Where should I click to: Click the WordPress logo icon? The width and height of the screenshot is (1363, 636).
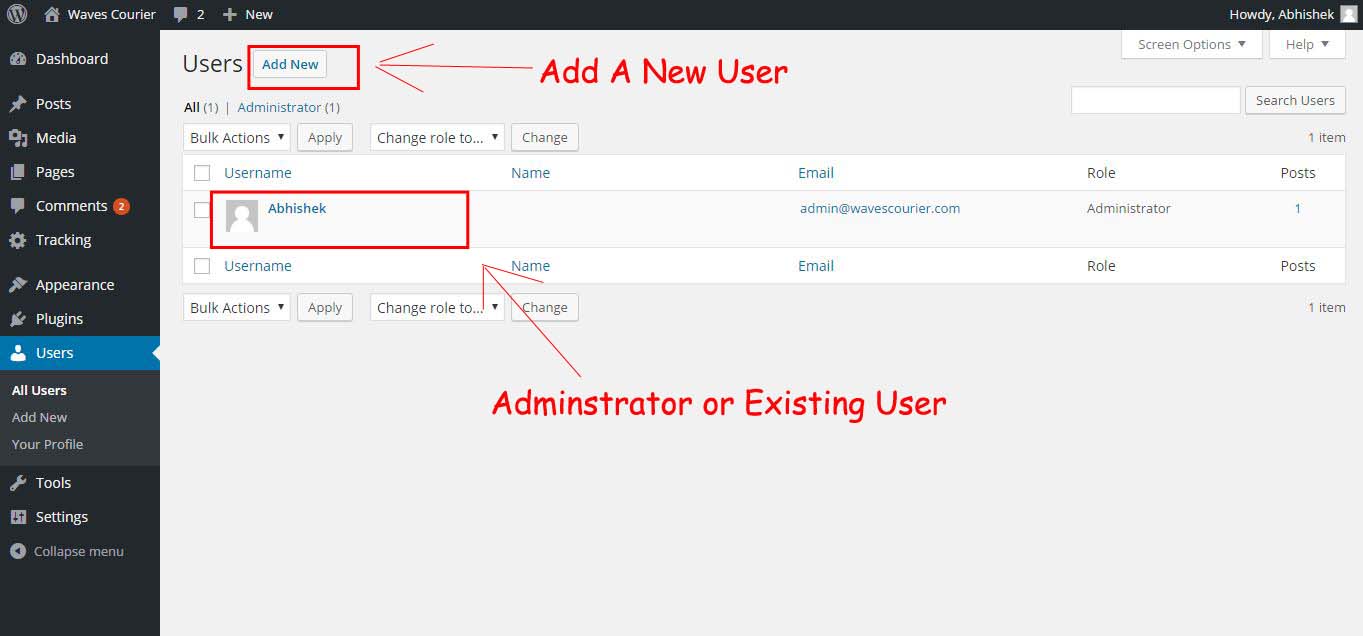click(x=17, y=14)
